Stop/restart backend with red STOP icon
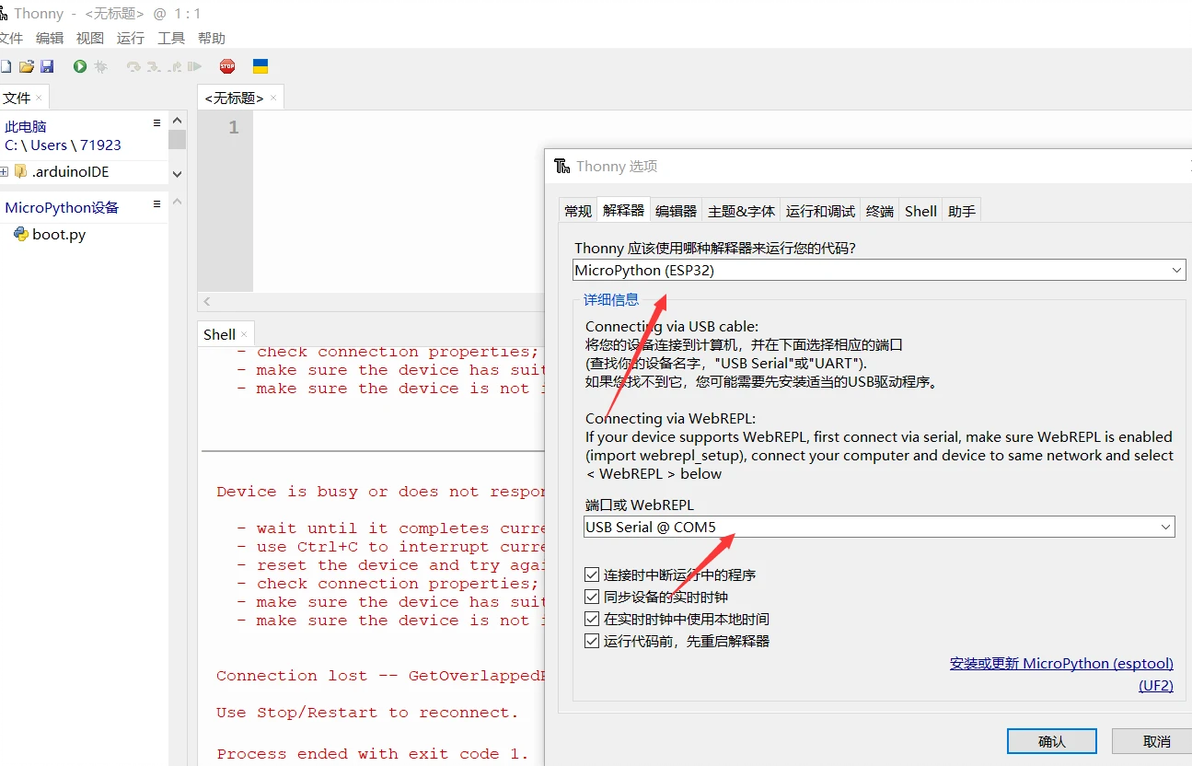Screen dimensions: 1192x766 tap(227, 67)
